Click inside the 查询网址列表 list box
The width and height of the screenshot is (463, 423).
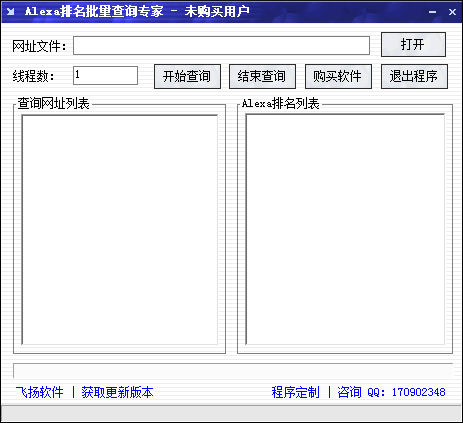point(120,230)
